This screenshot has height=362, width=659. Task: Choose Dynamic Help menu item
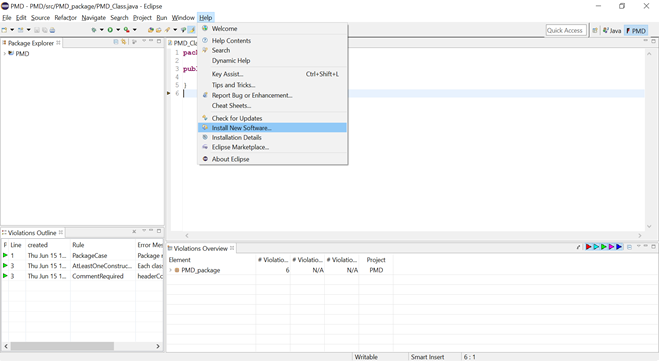[x=272, y=61]
